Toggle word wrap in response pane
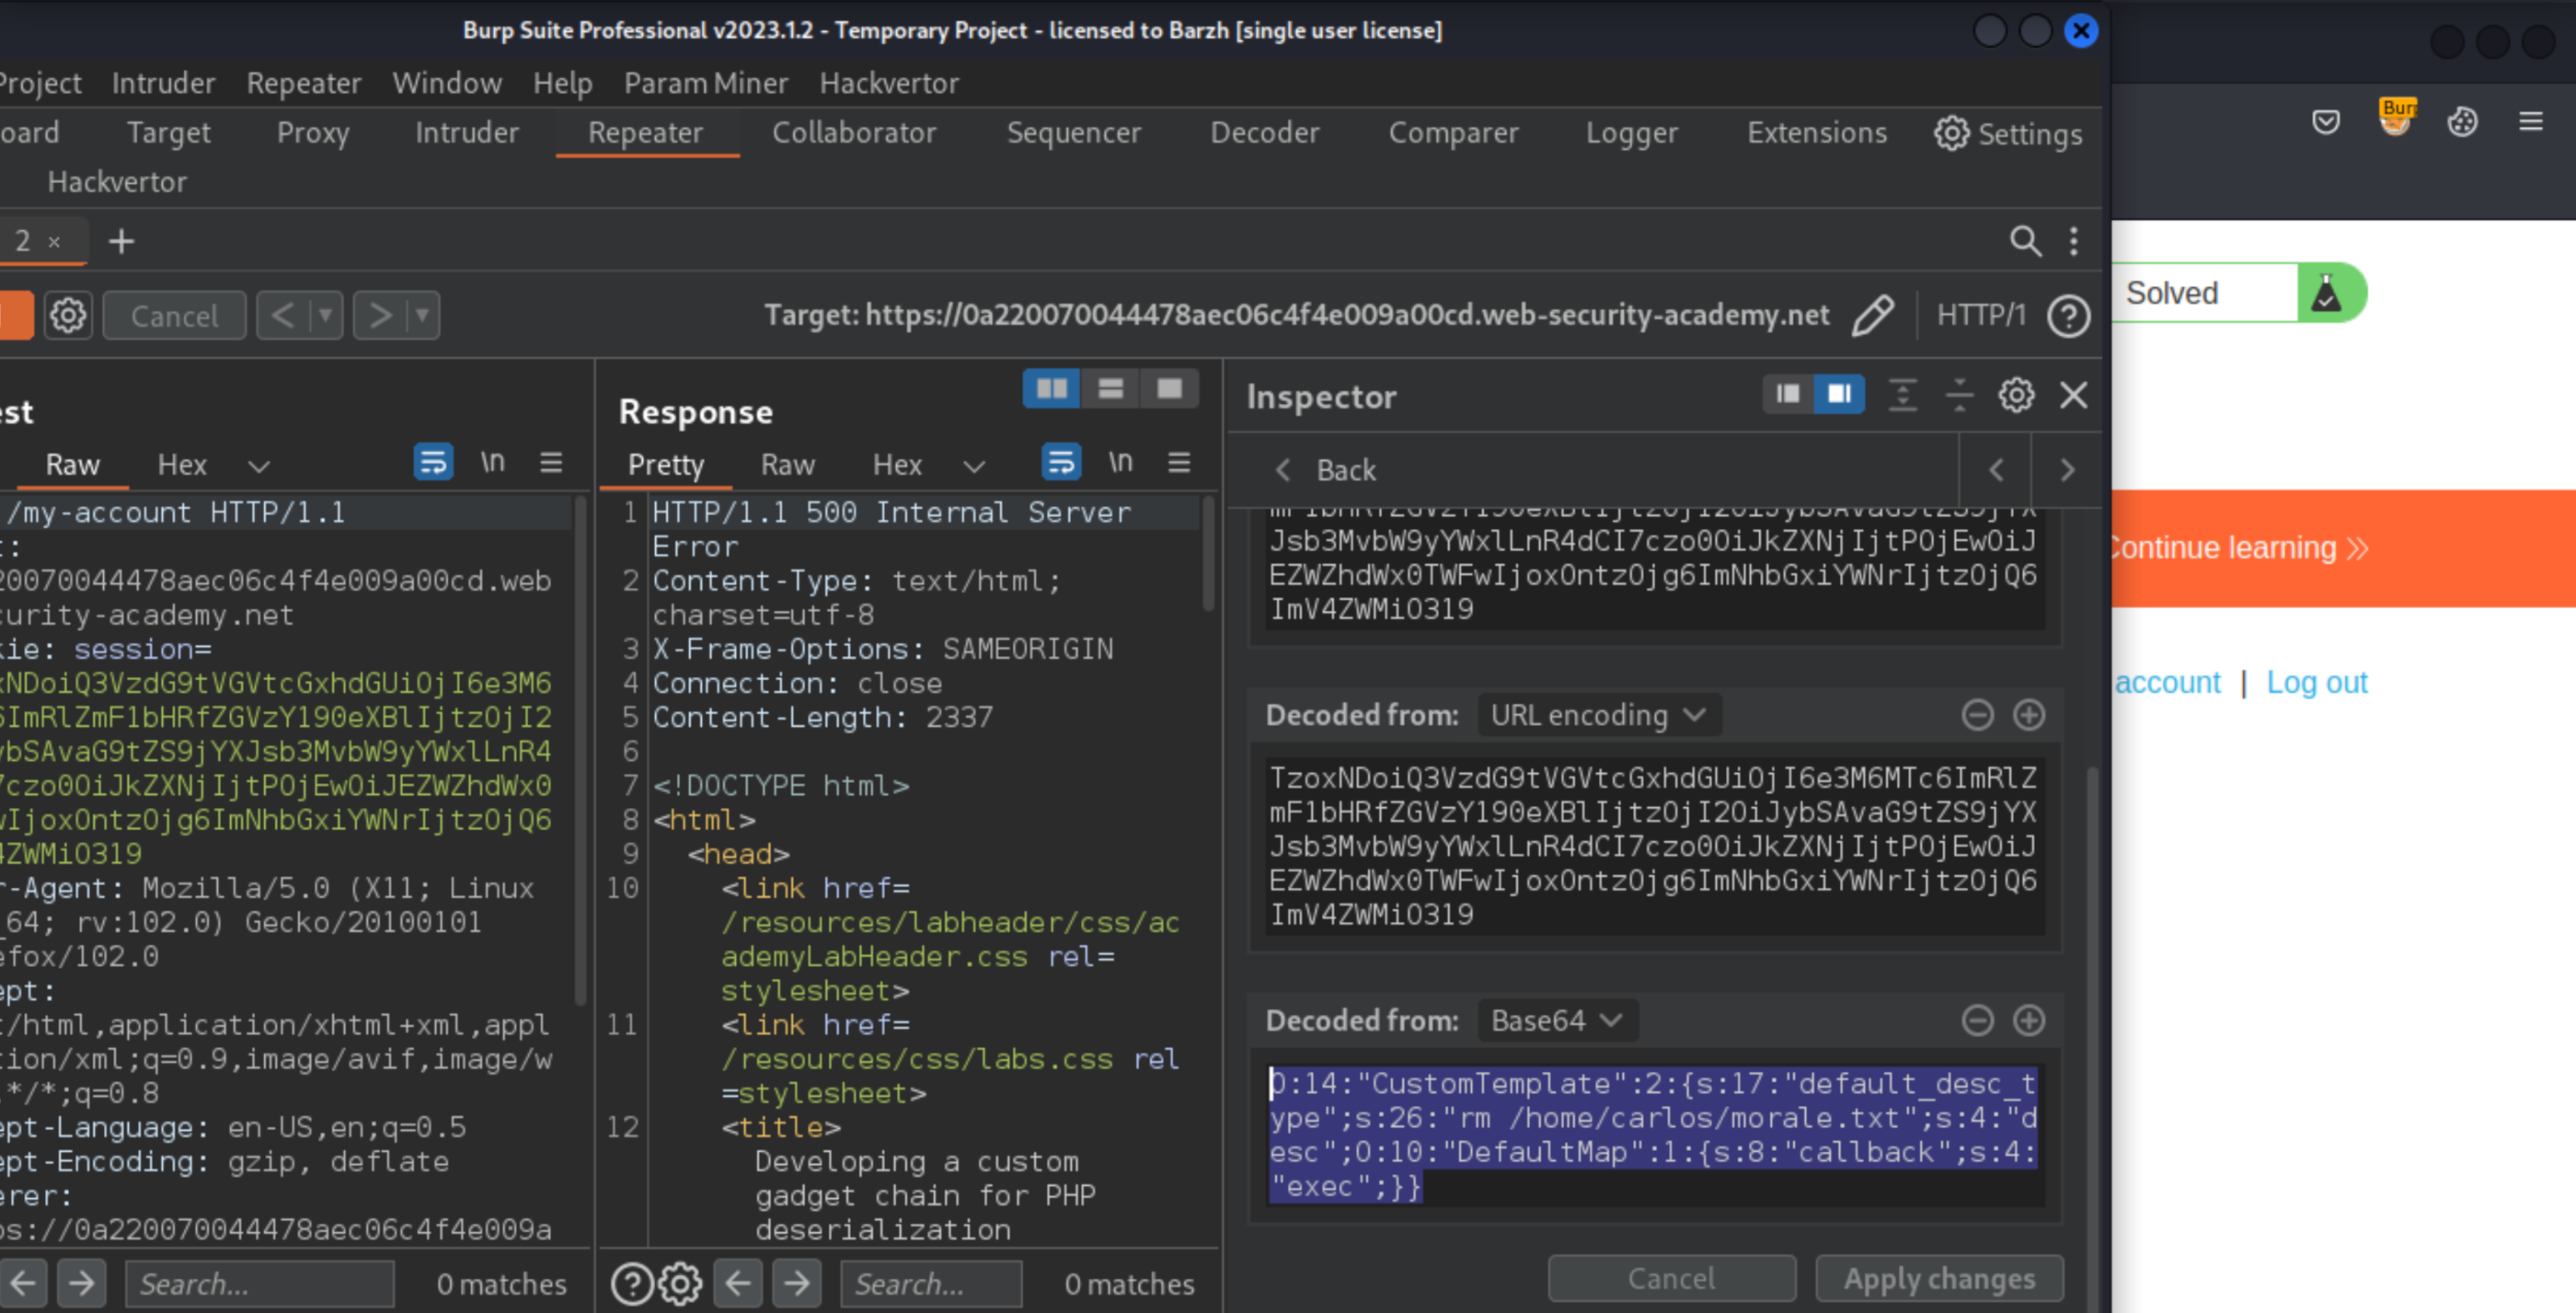This screenshot has width=2576, height=1313. click(x=1061, y=462)
